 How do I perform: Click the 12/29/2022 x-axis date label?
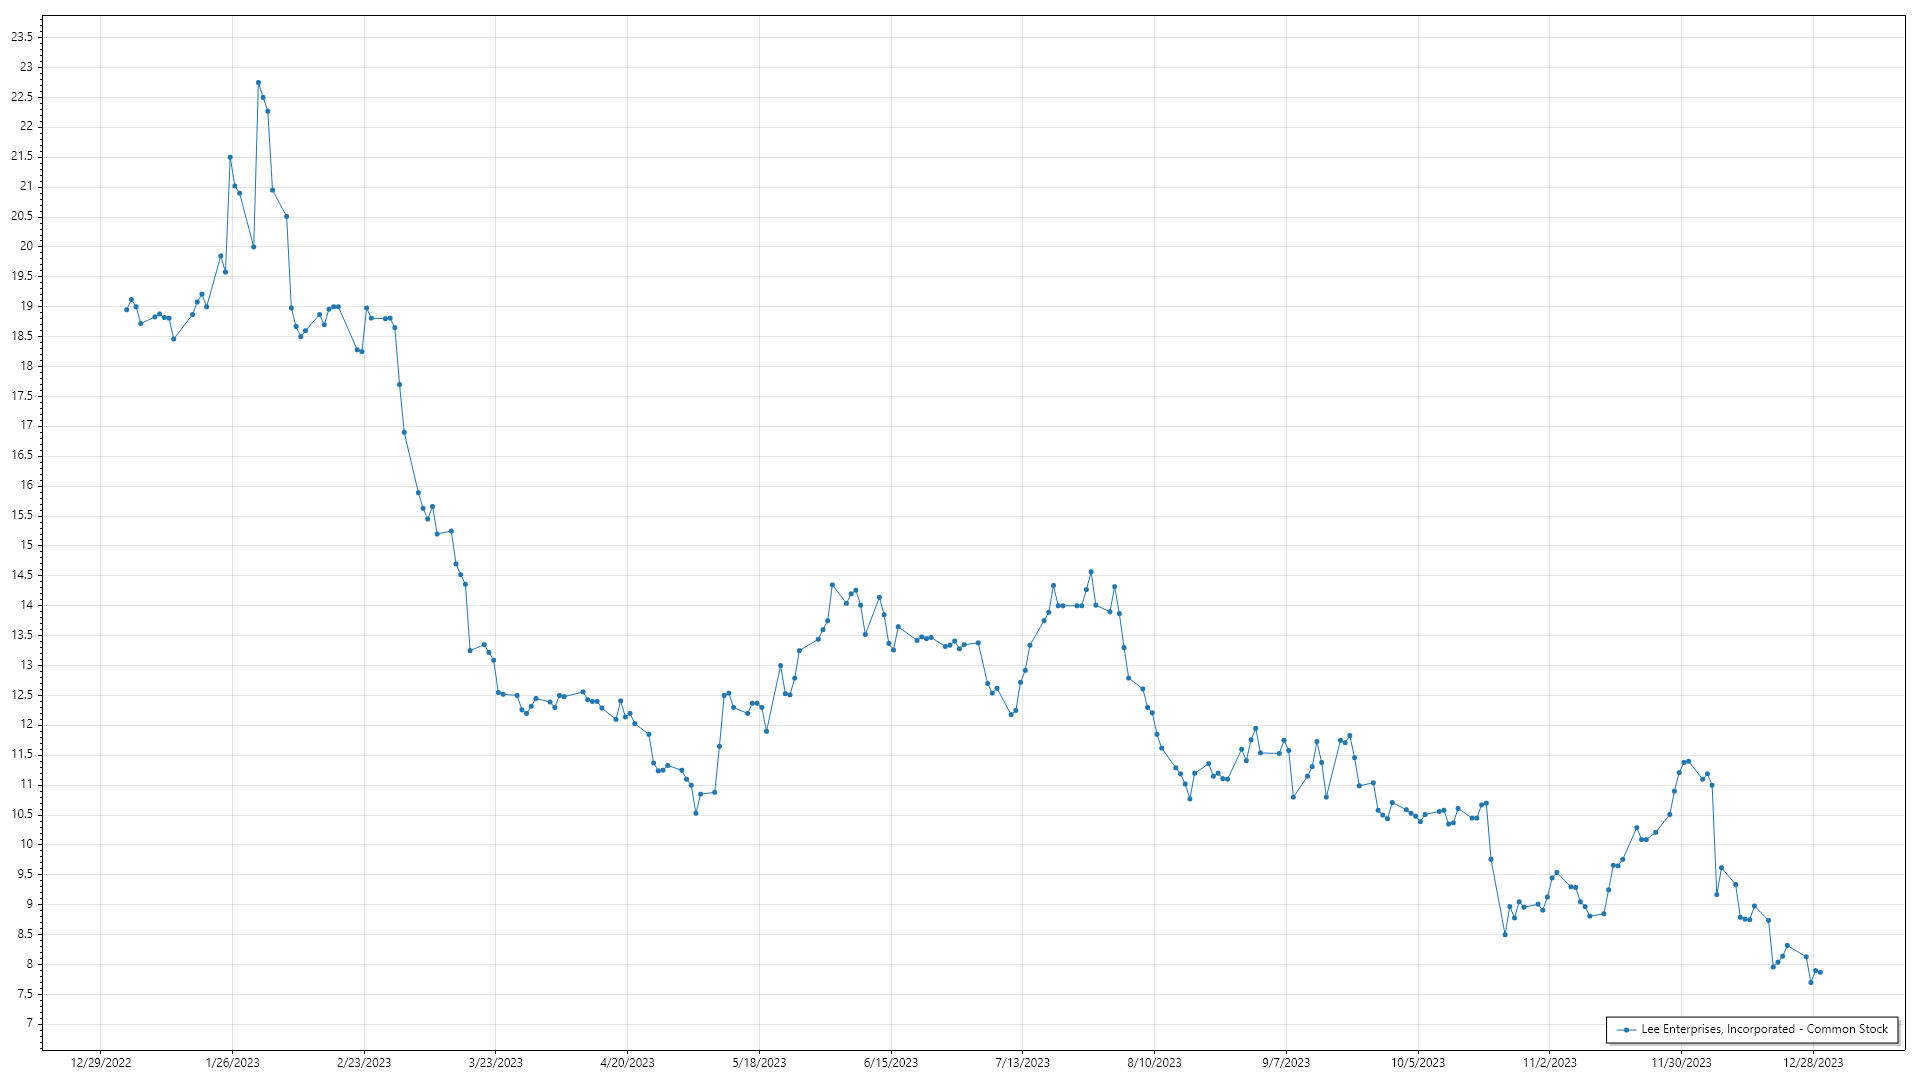coord(101,1062)
